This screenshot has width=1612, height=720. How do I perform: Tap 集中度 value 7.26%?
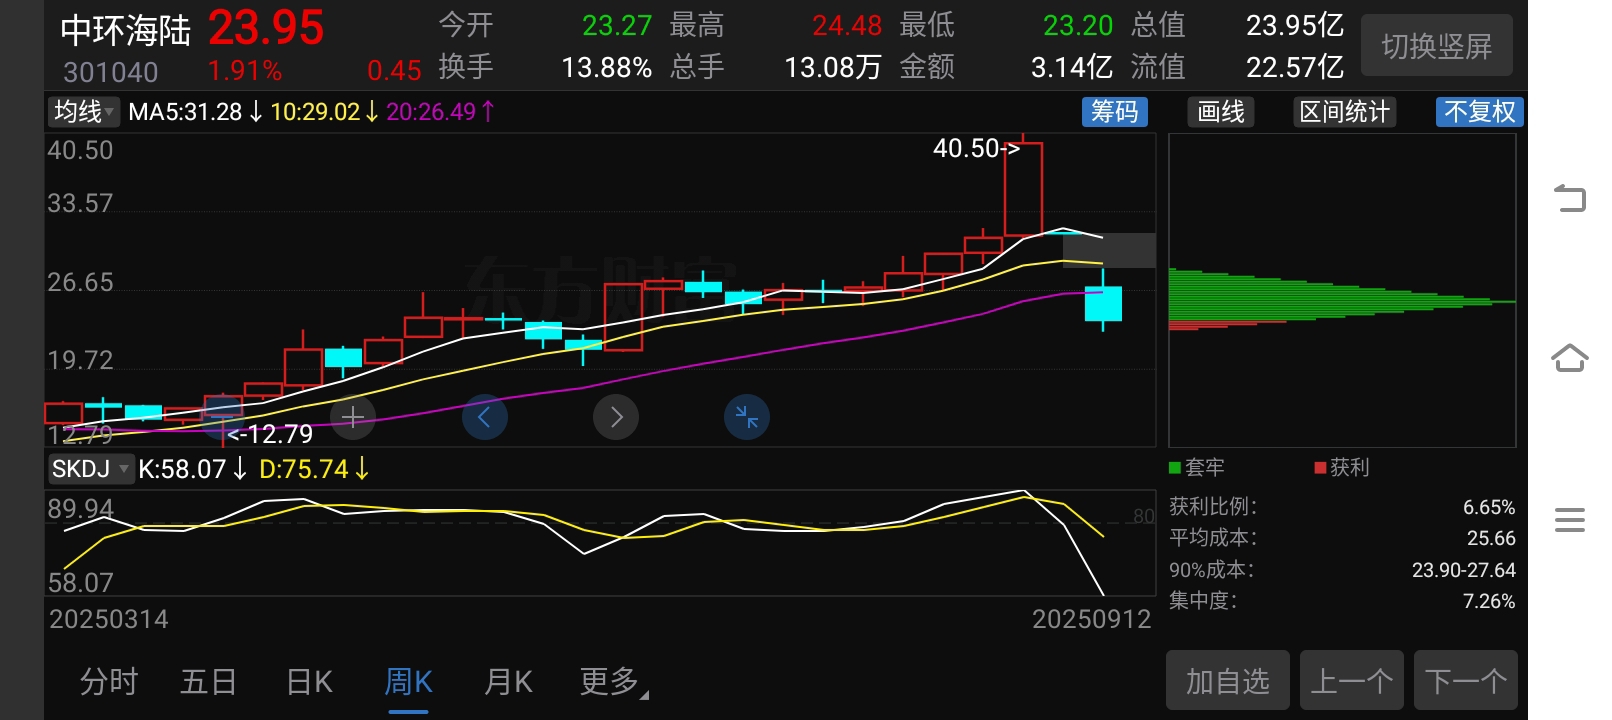[x=1489, y=601]
